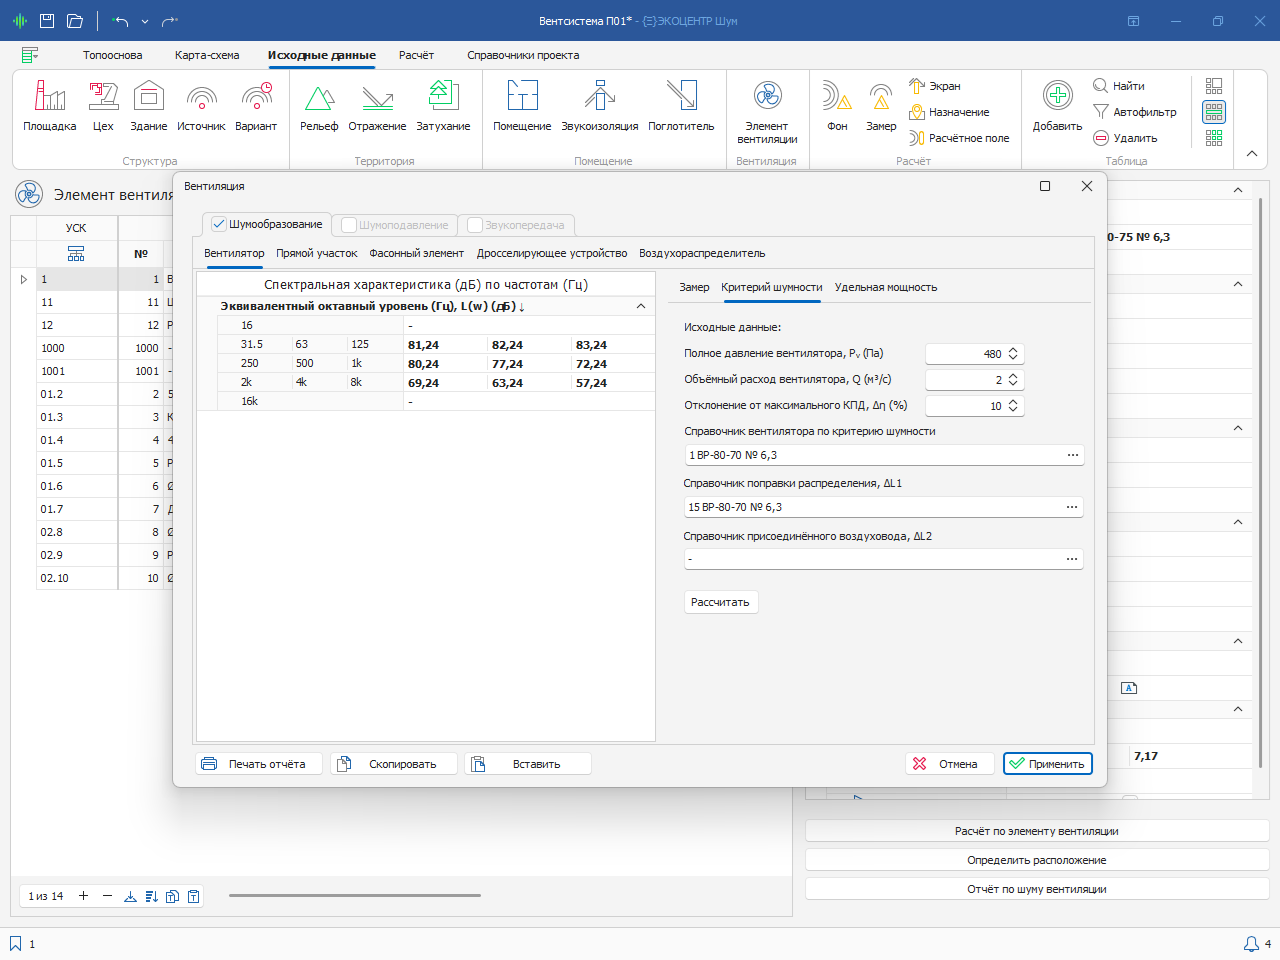Image resolution: width=1280 pixels, height=960 pixels.
Task: Open the Источник ribbon tool
Action: point(201,97)
